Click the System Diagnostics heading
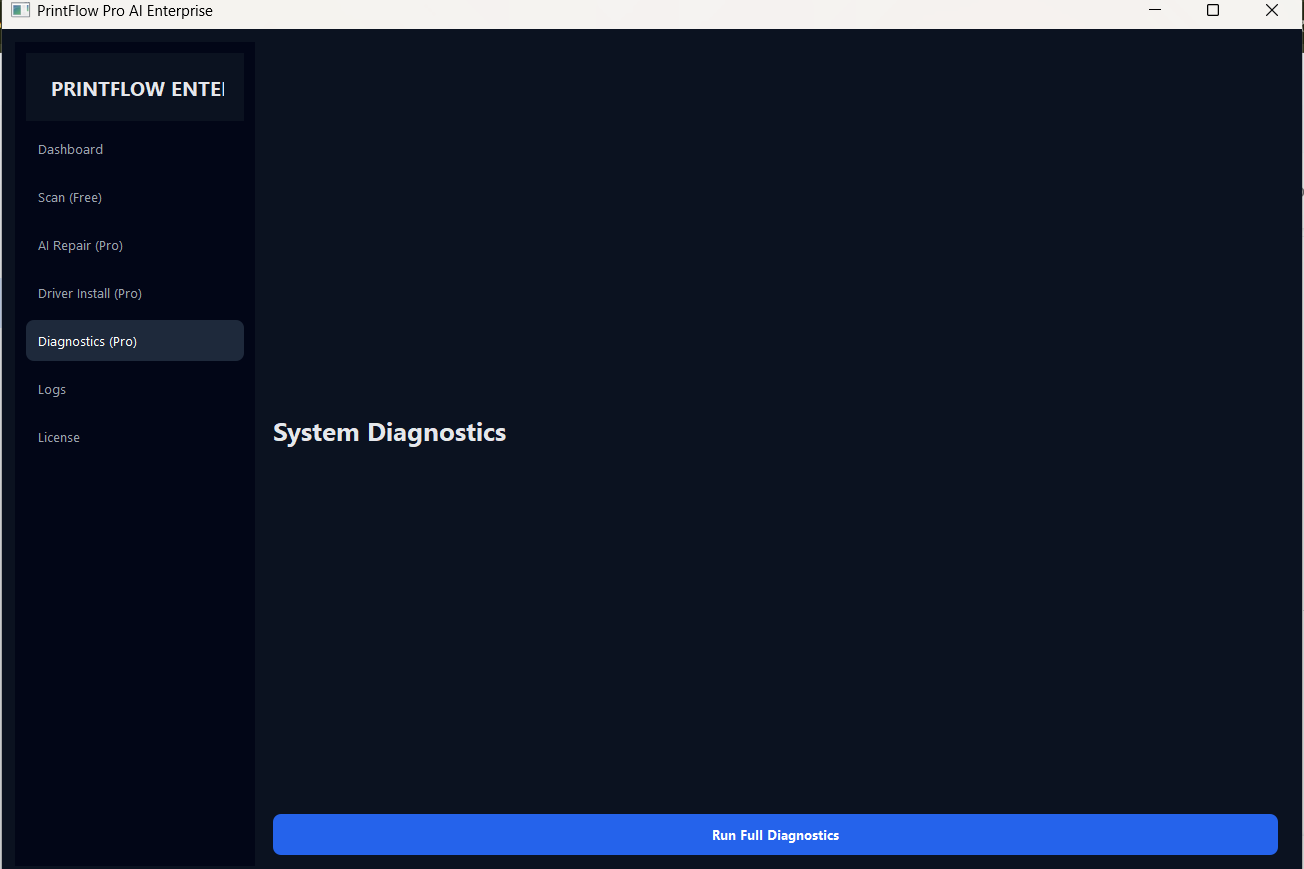The image size is (1304, 869). tap(389, 432)
